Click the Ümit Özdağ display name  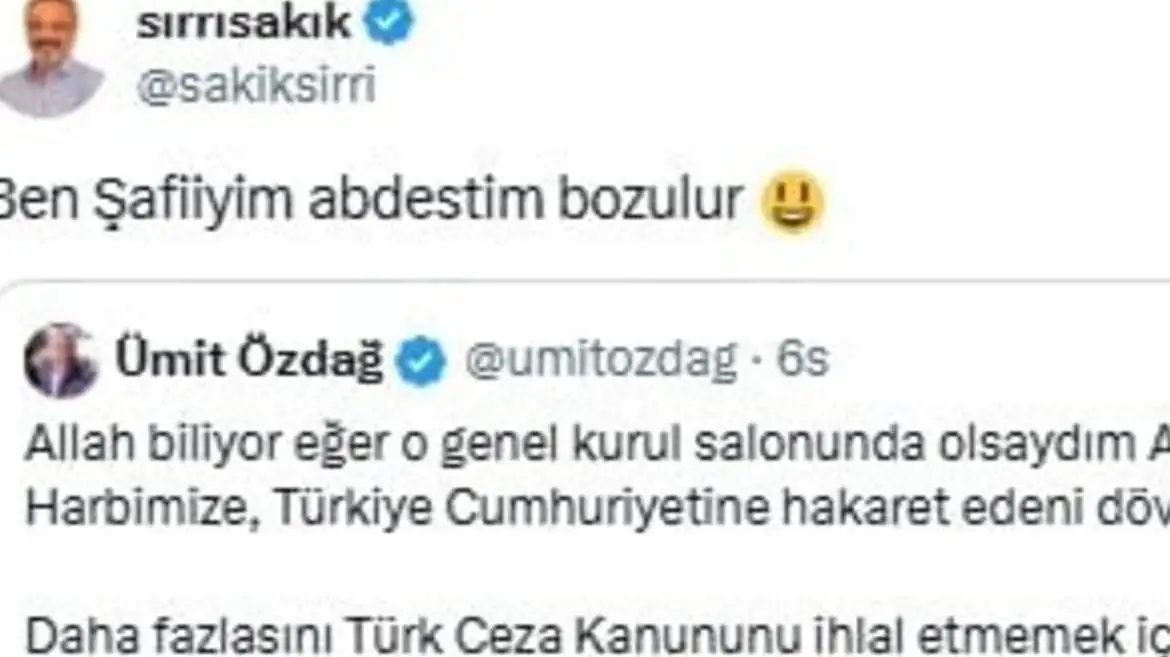(248, 359)
